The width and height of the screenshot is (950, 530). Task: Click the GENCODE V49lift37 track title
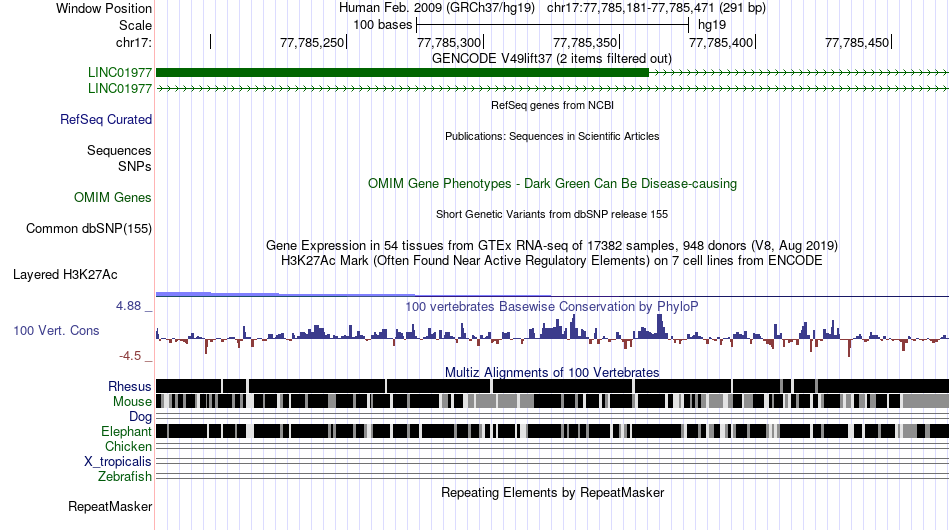tap(551, 59)
